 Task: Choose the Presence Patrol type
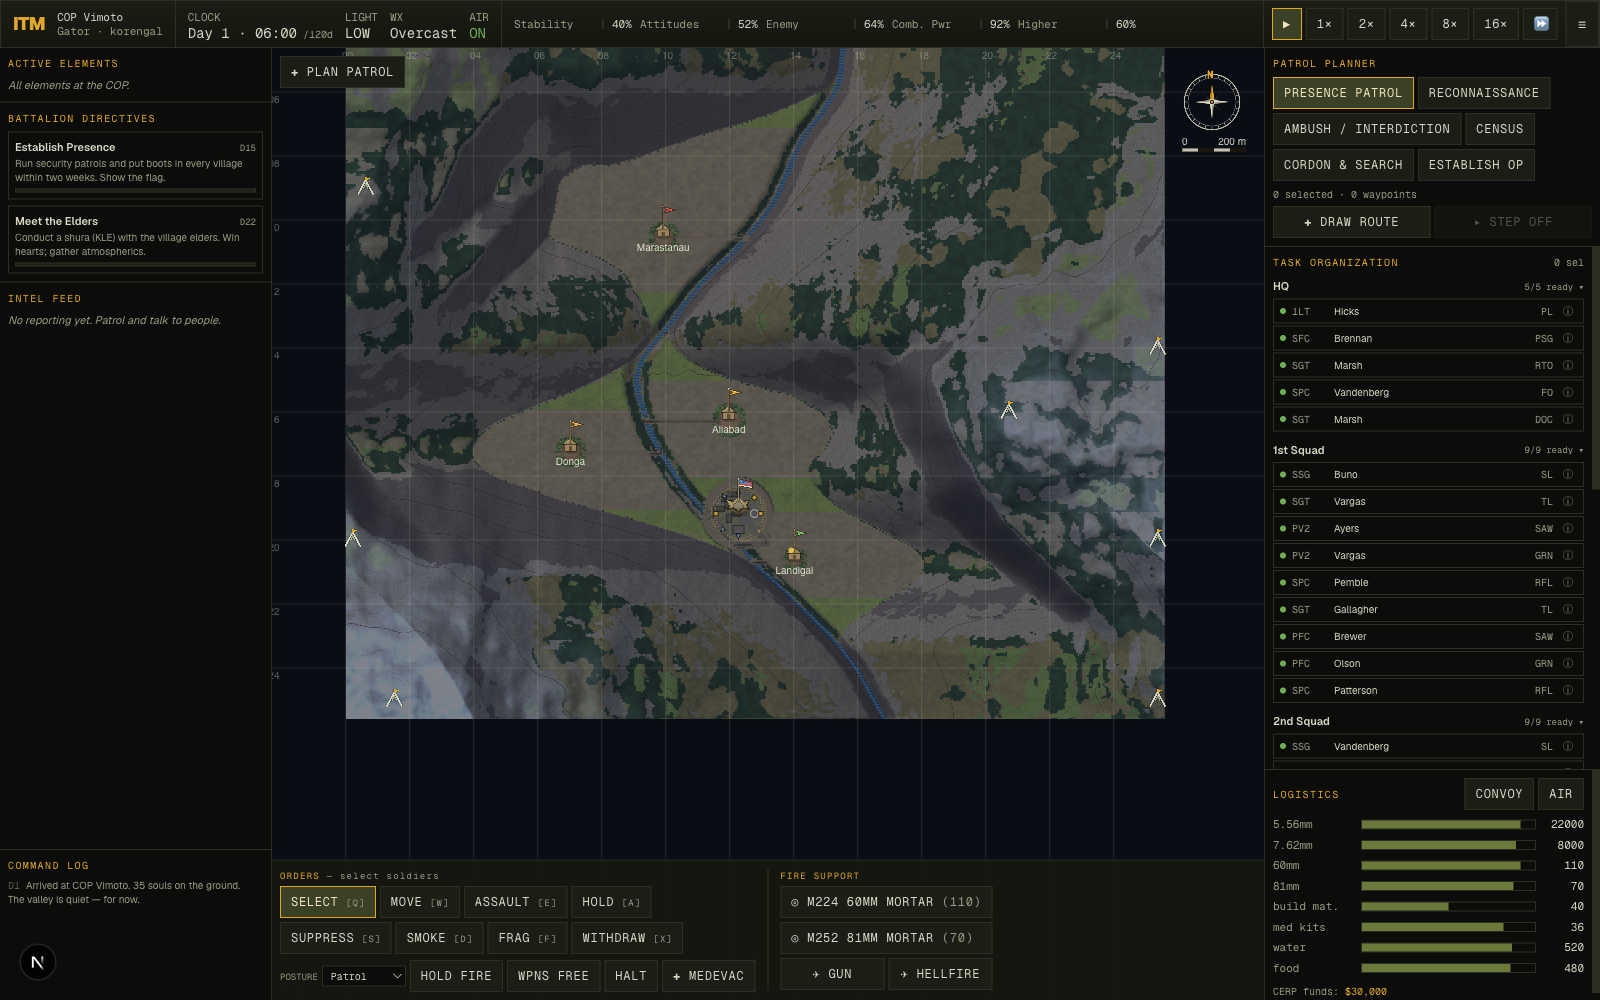click(x=1343, y=93)
